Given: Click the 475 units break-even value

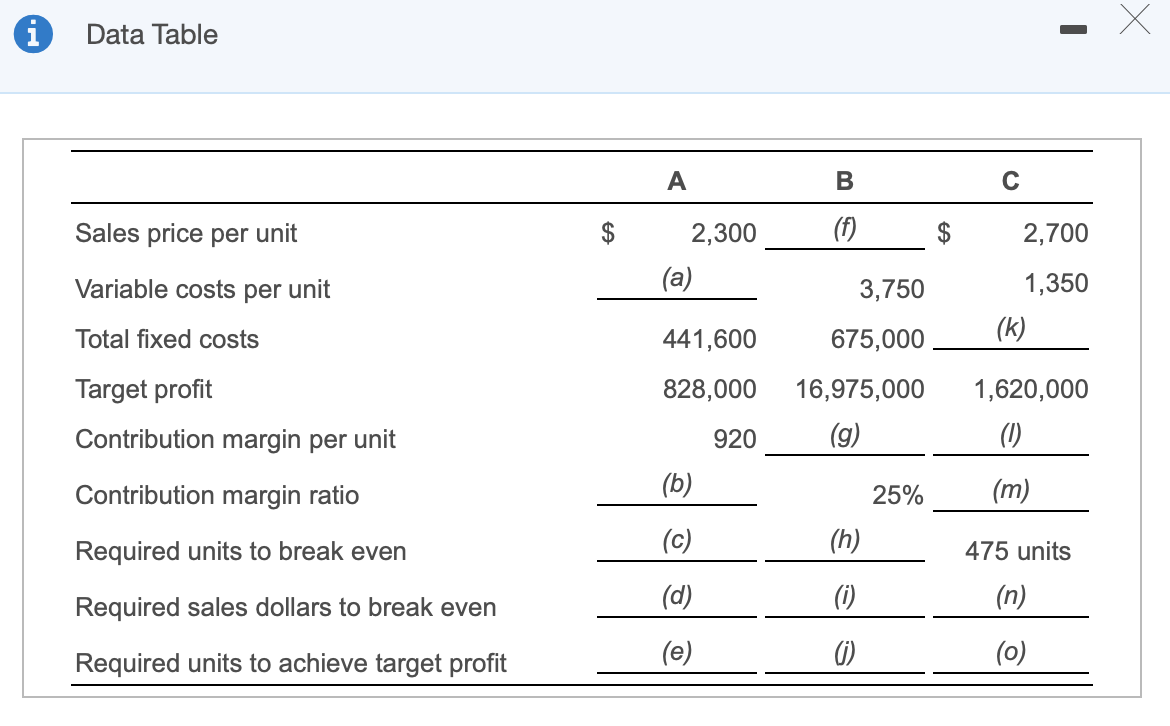Looking at the screenshot, I should [1017, 551].
